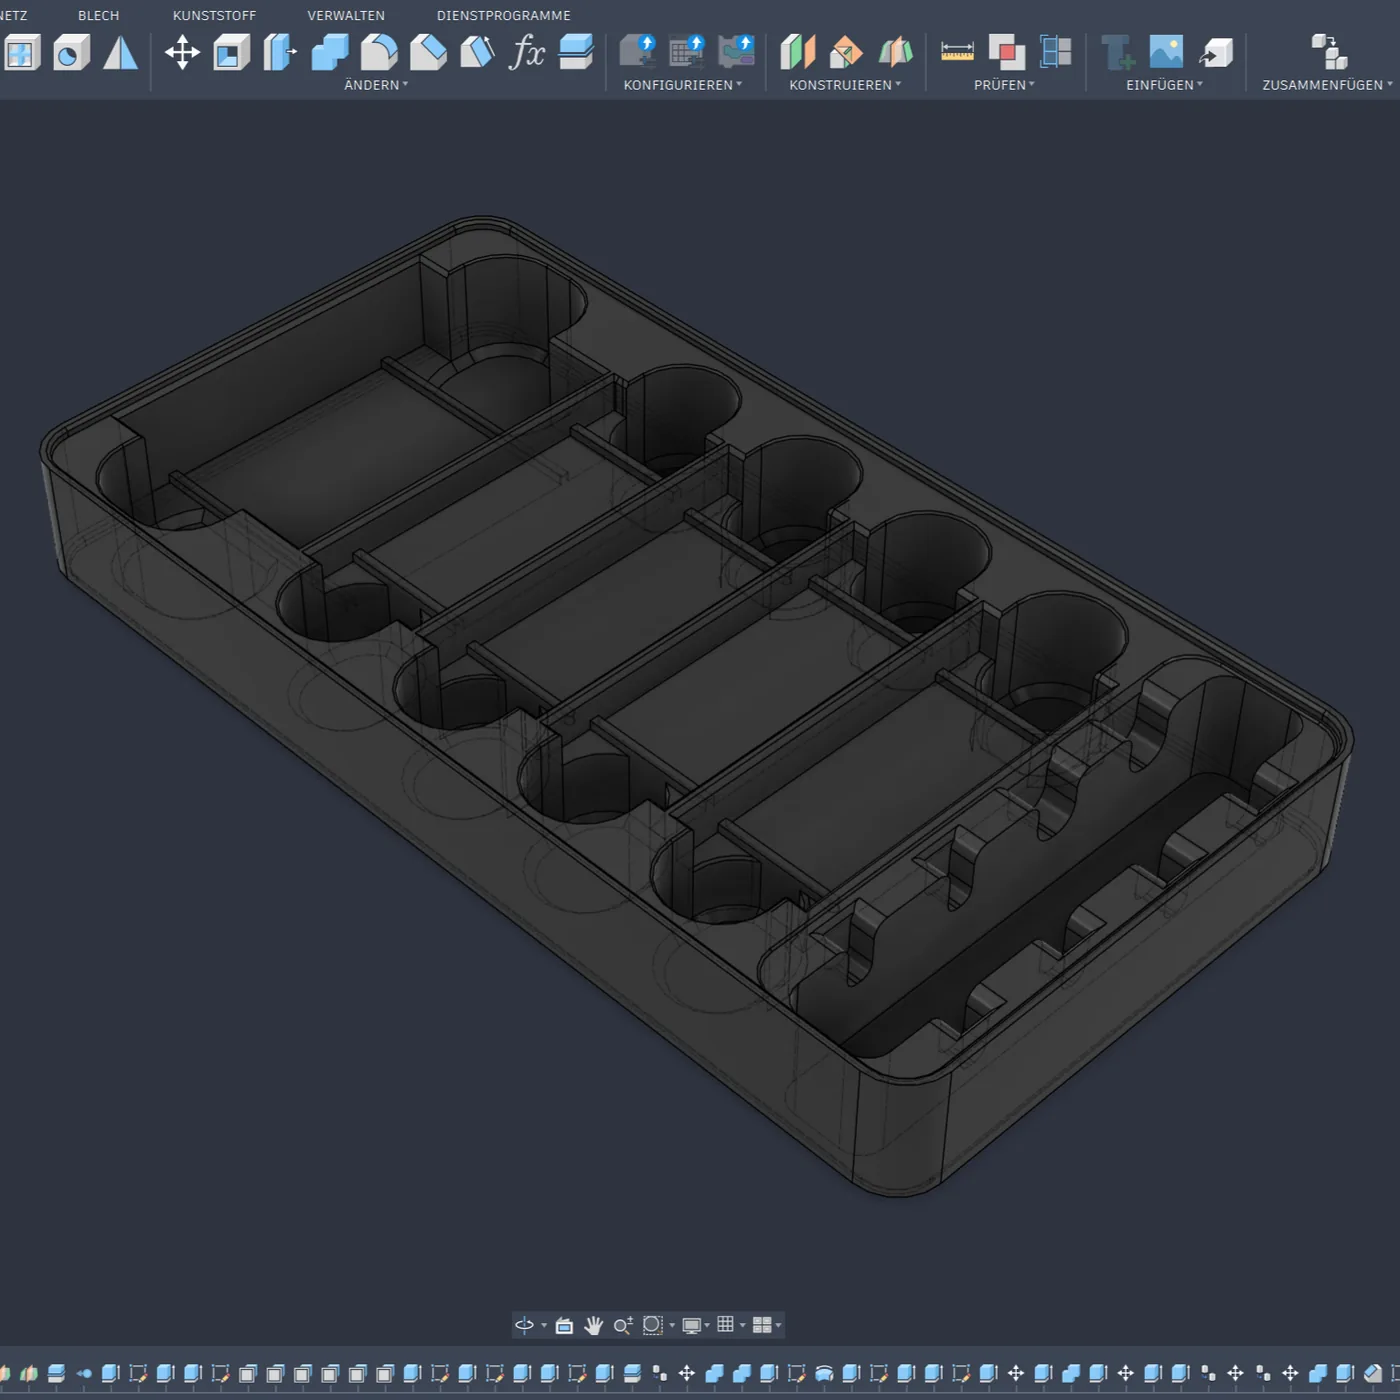Select the Hole tool icon

coord(71,52)
